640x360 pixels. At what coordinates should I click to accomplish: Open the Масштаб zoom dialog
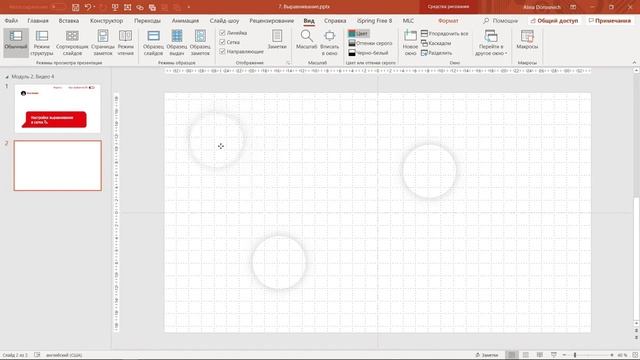pyautogui.click(x=307, y=40)
